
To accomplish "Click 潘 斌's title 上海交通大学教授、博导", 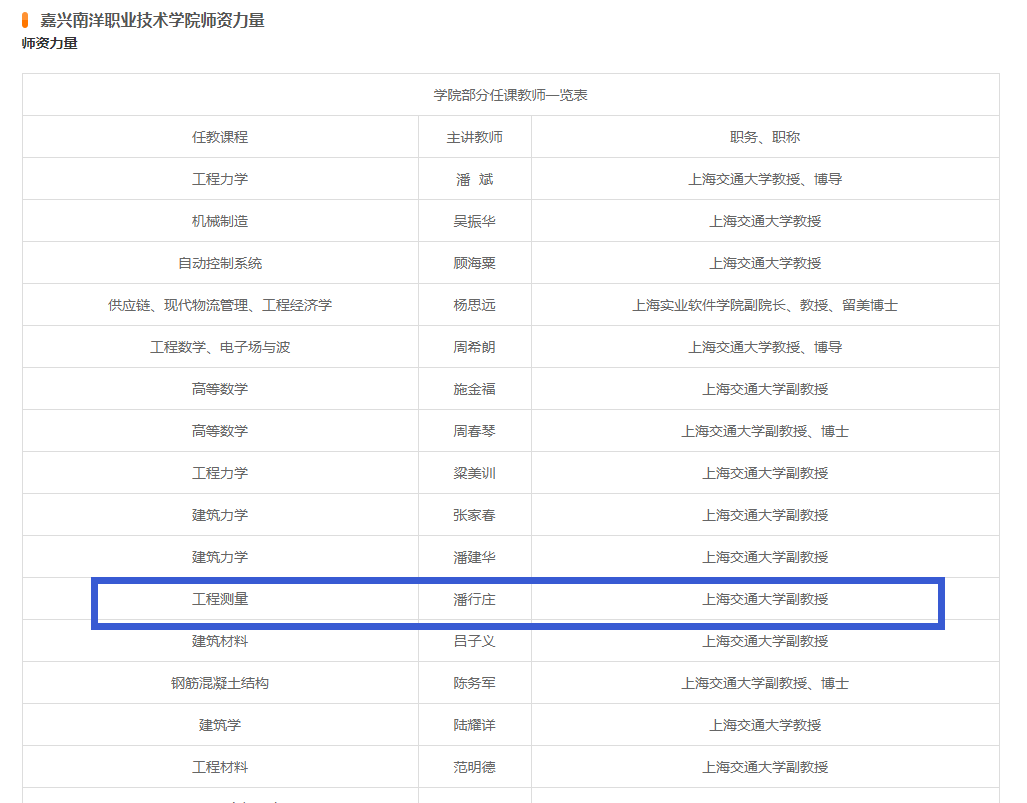I will [765, 179].
